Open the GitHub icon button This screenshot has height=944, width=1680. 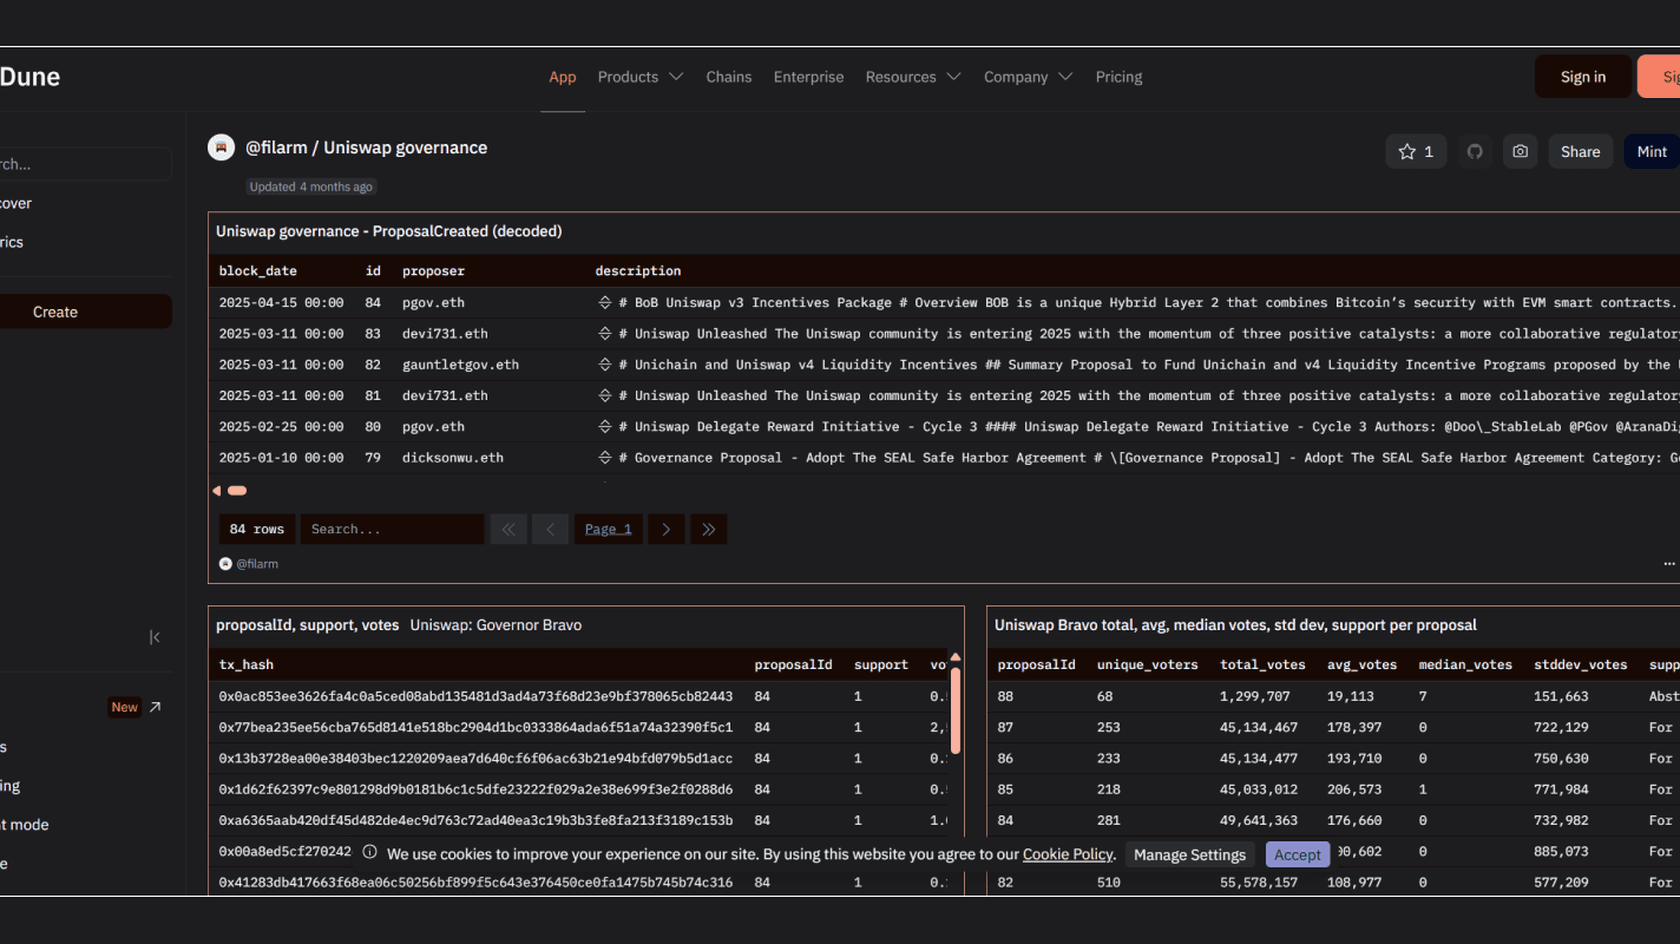(1474, 152)
